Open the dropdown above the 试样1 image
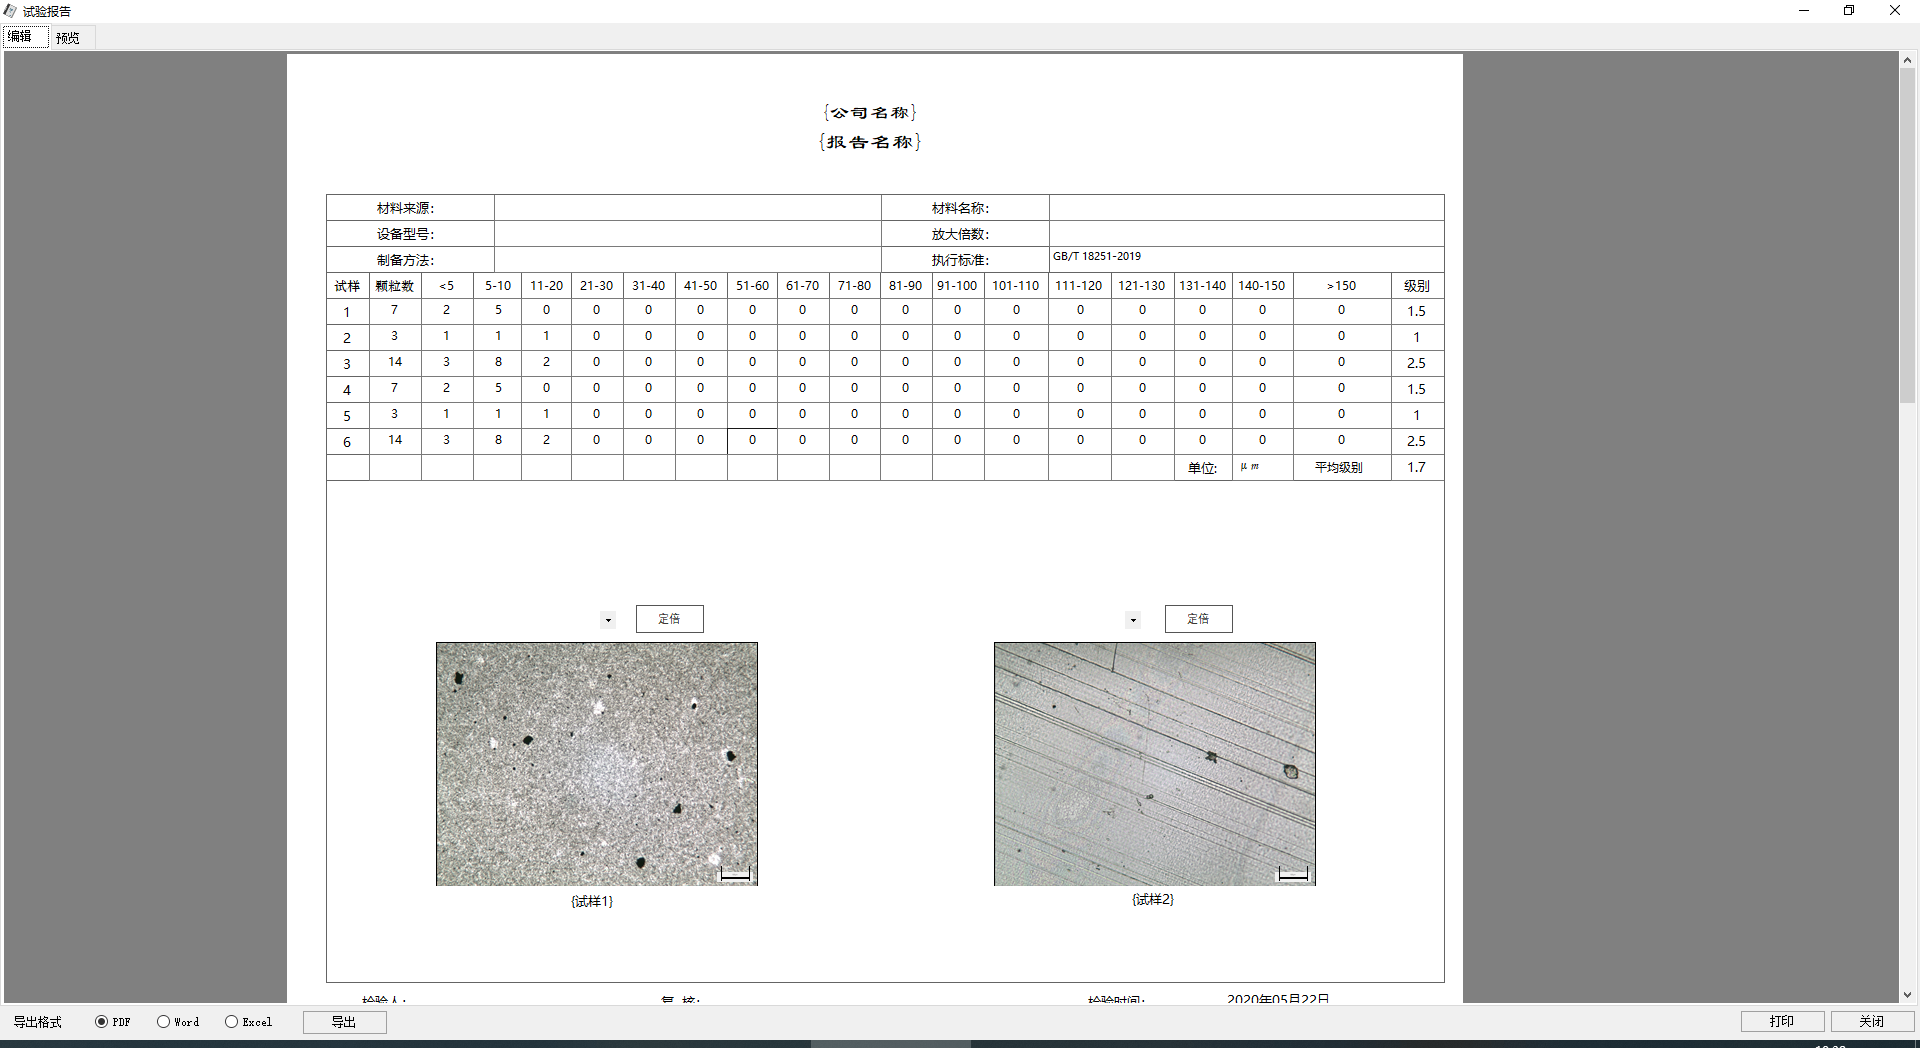The height and width of the screenshot is (1048, 1920). click(x=608, y=620)
